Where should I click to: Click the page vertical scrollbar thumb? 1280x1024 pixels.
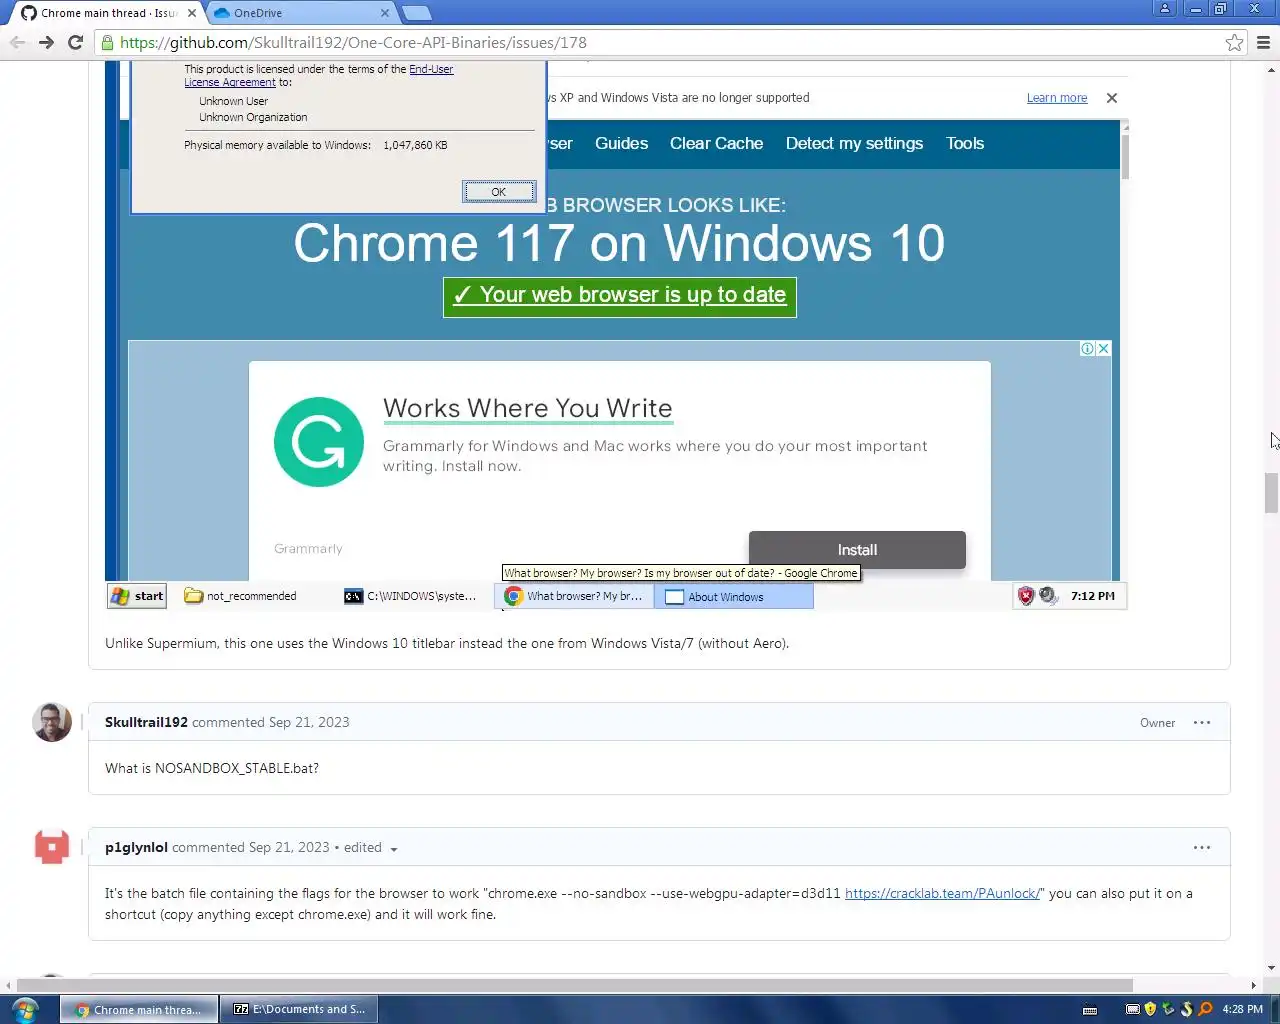[1272, 493]
